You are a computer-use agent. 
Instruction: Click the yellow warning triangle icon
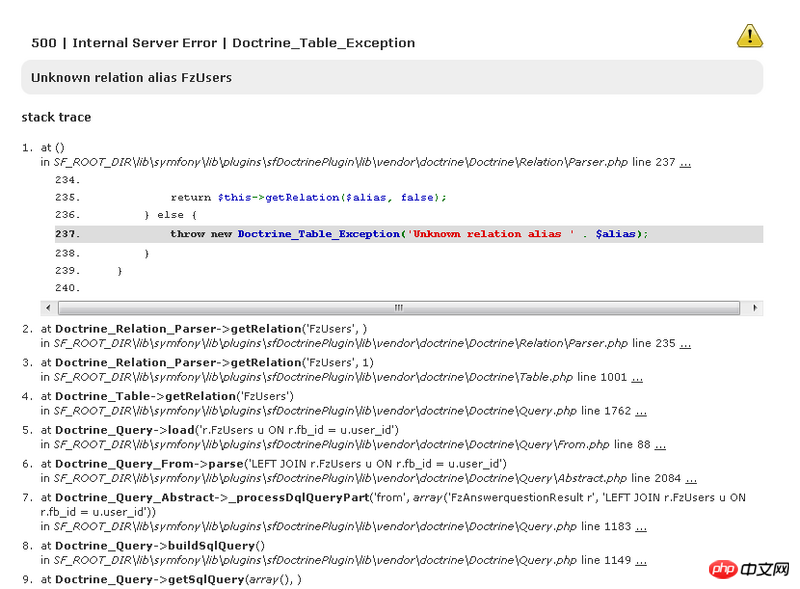click(749, 36)
